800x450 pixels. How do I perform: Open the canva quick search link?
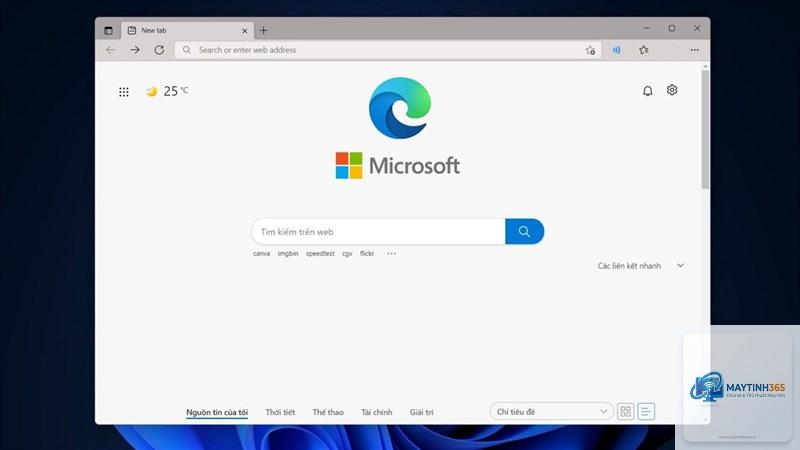261,254
